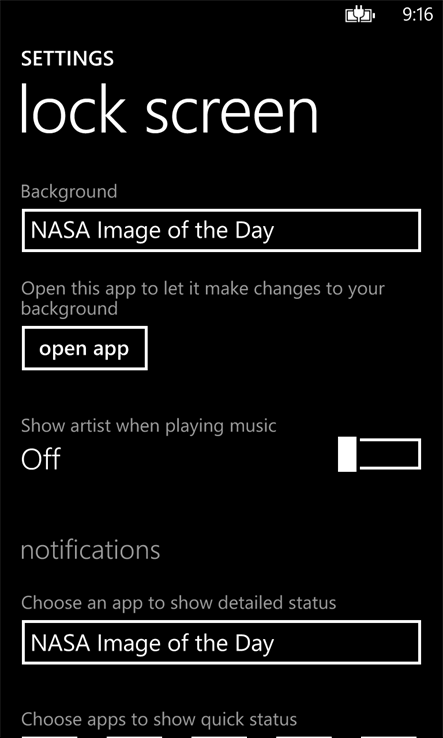
Task: Tap the lock screen page title
Action: click(169, 110)
